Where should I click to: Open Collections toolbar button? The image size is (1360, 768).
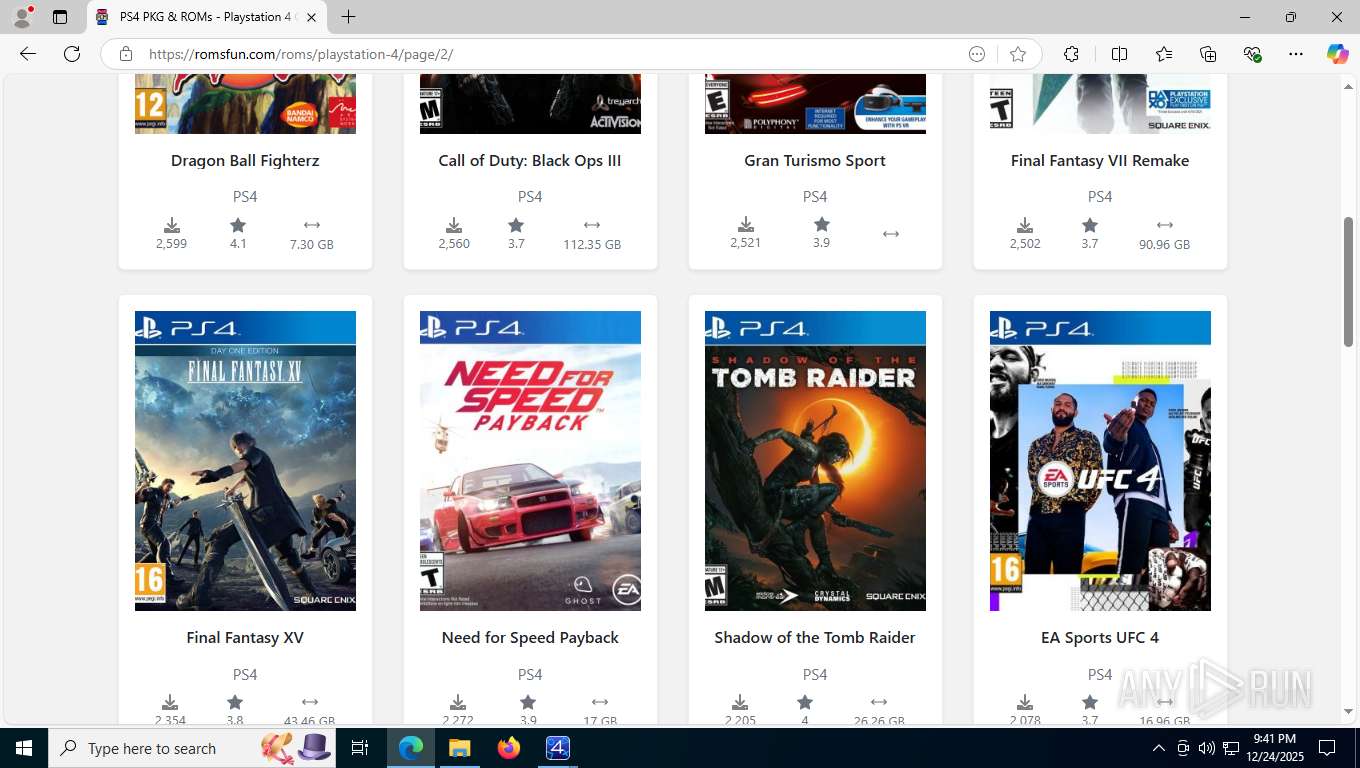[x=1208, y=54]
